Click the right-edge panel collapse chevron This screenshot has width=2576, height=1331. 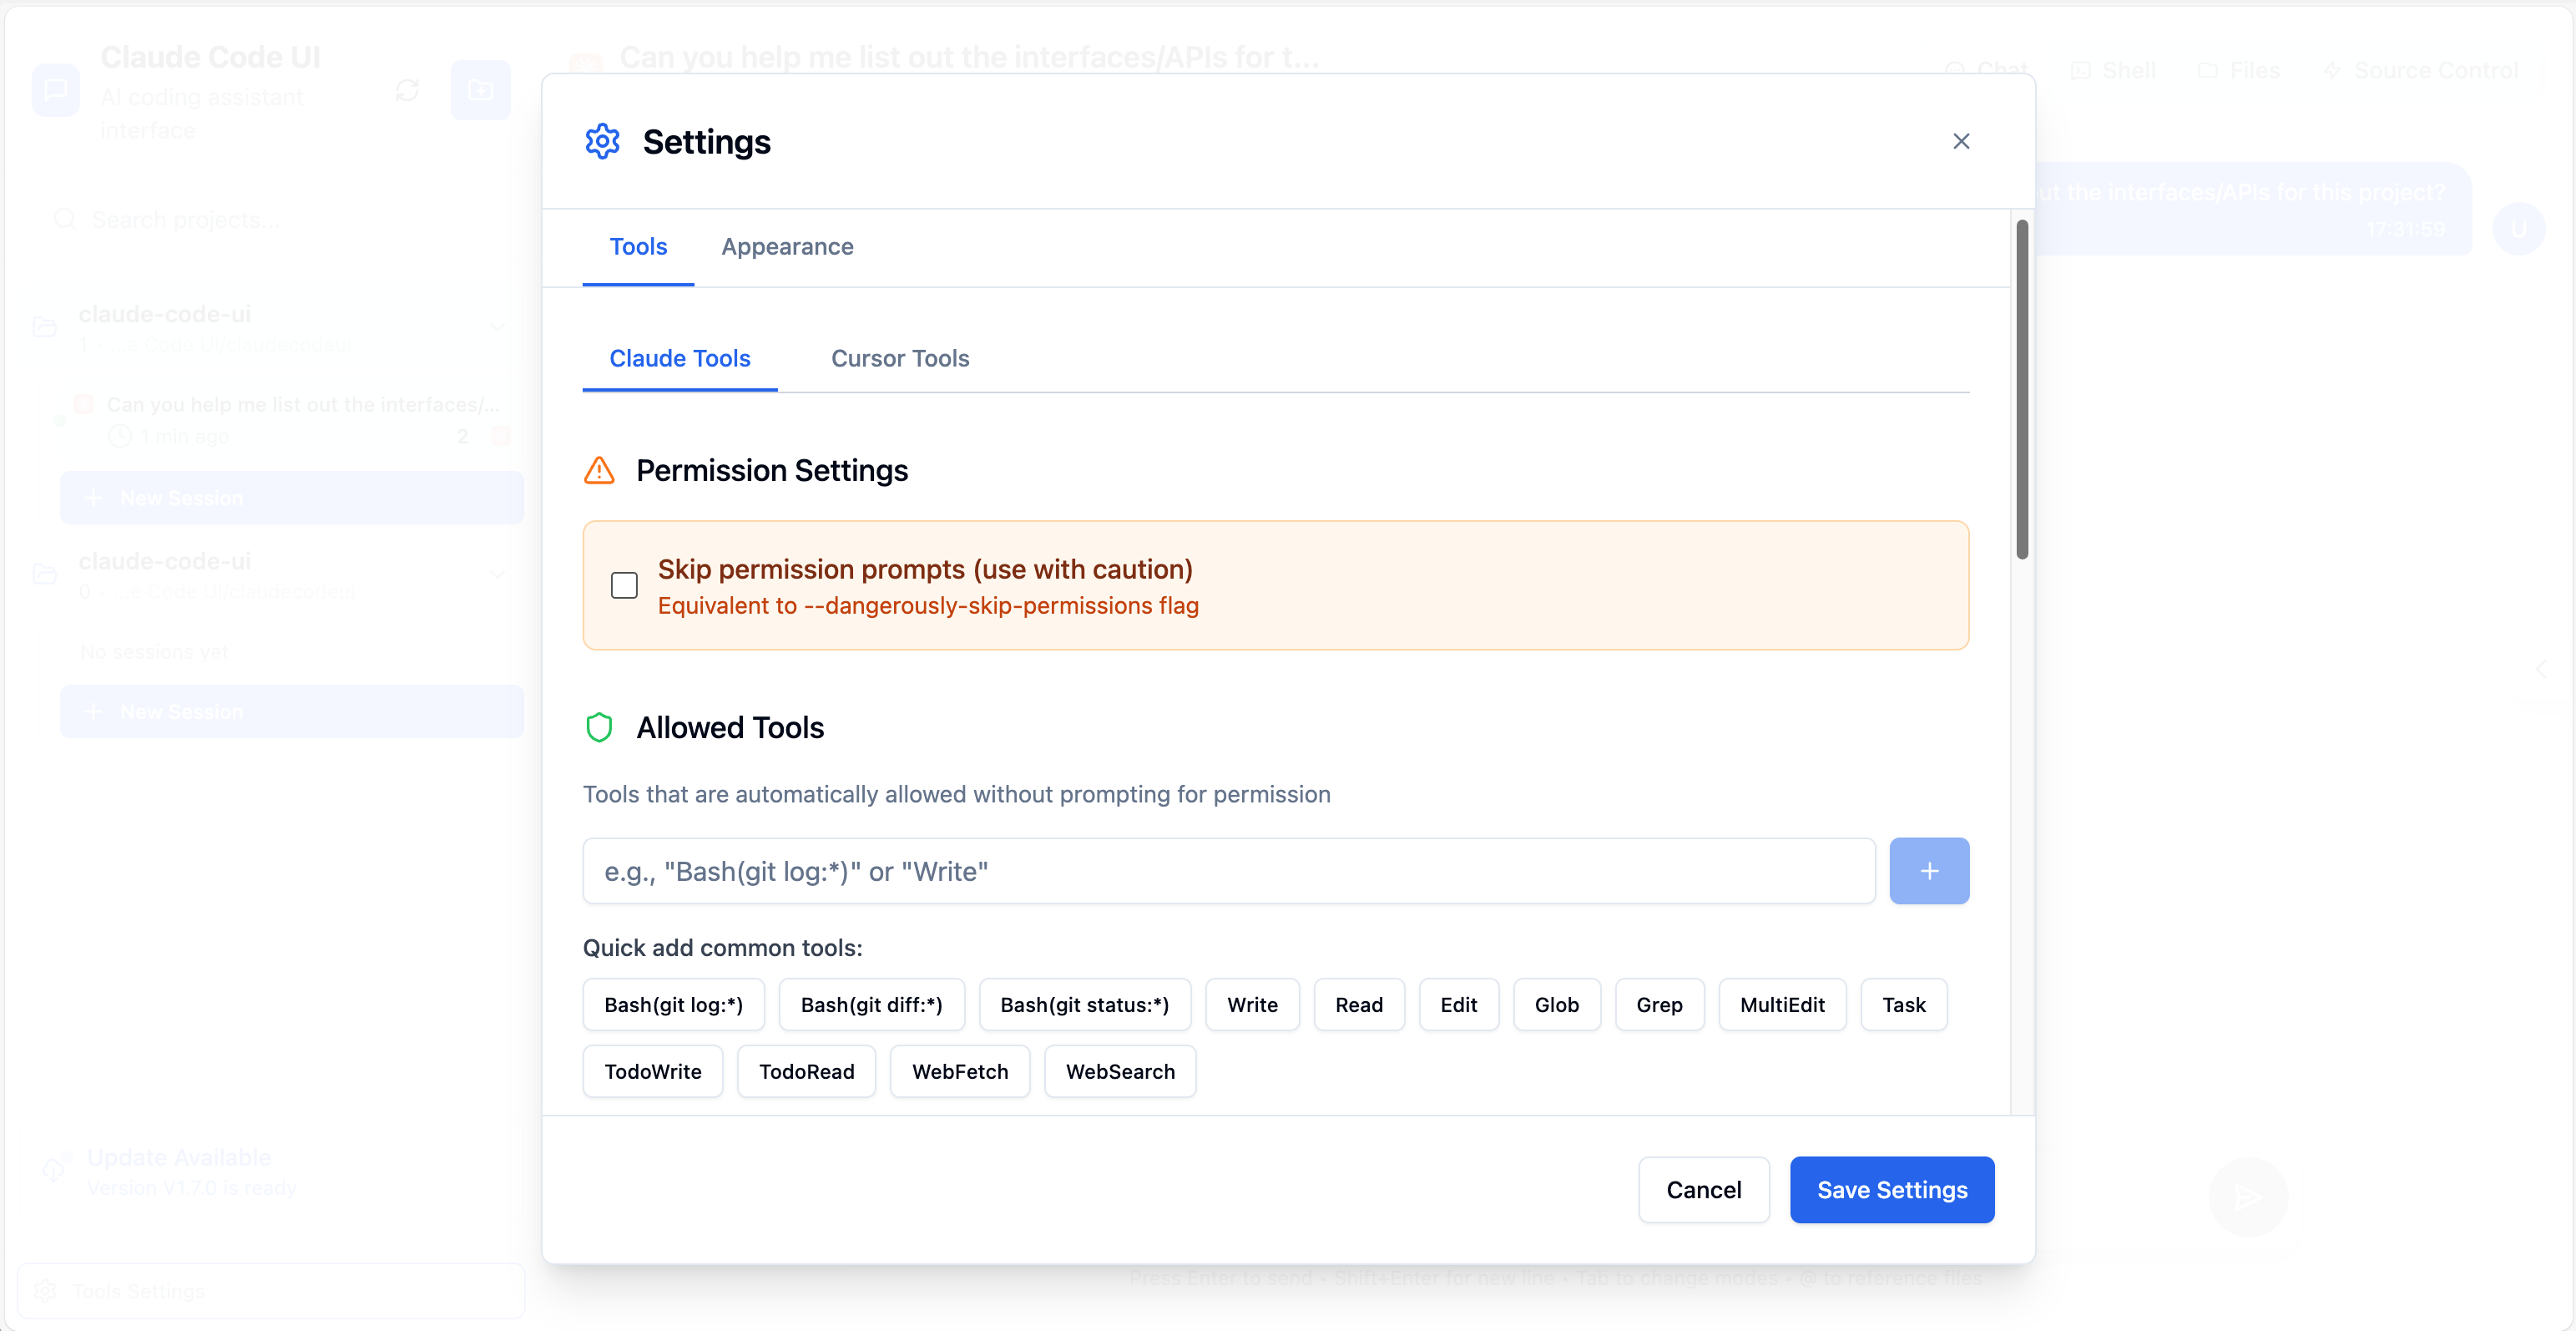click(x=2541, y=670)
